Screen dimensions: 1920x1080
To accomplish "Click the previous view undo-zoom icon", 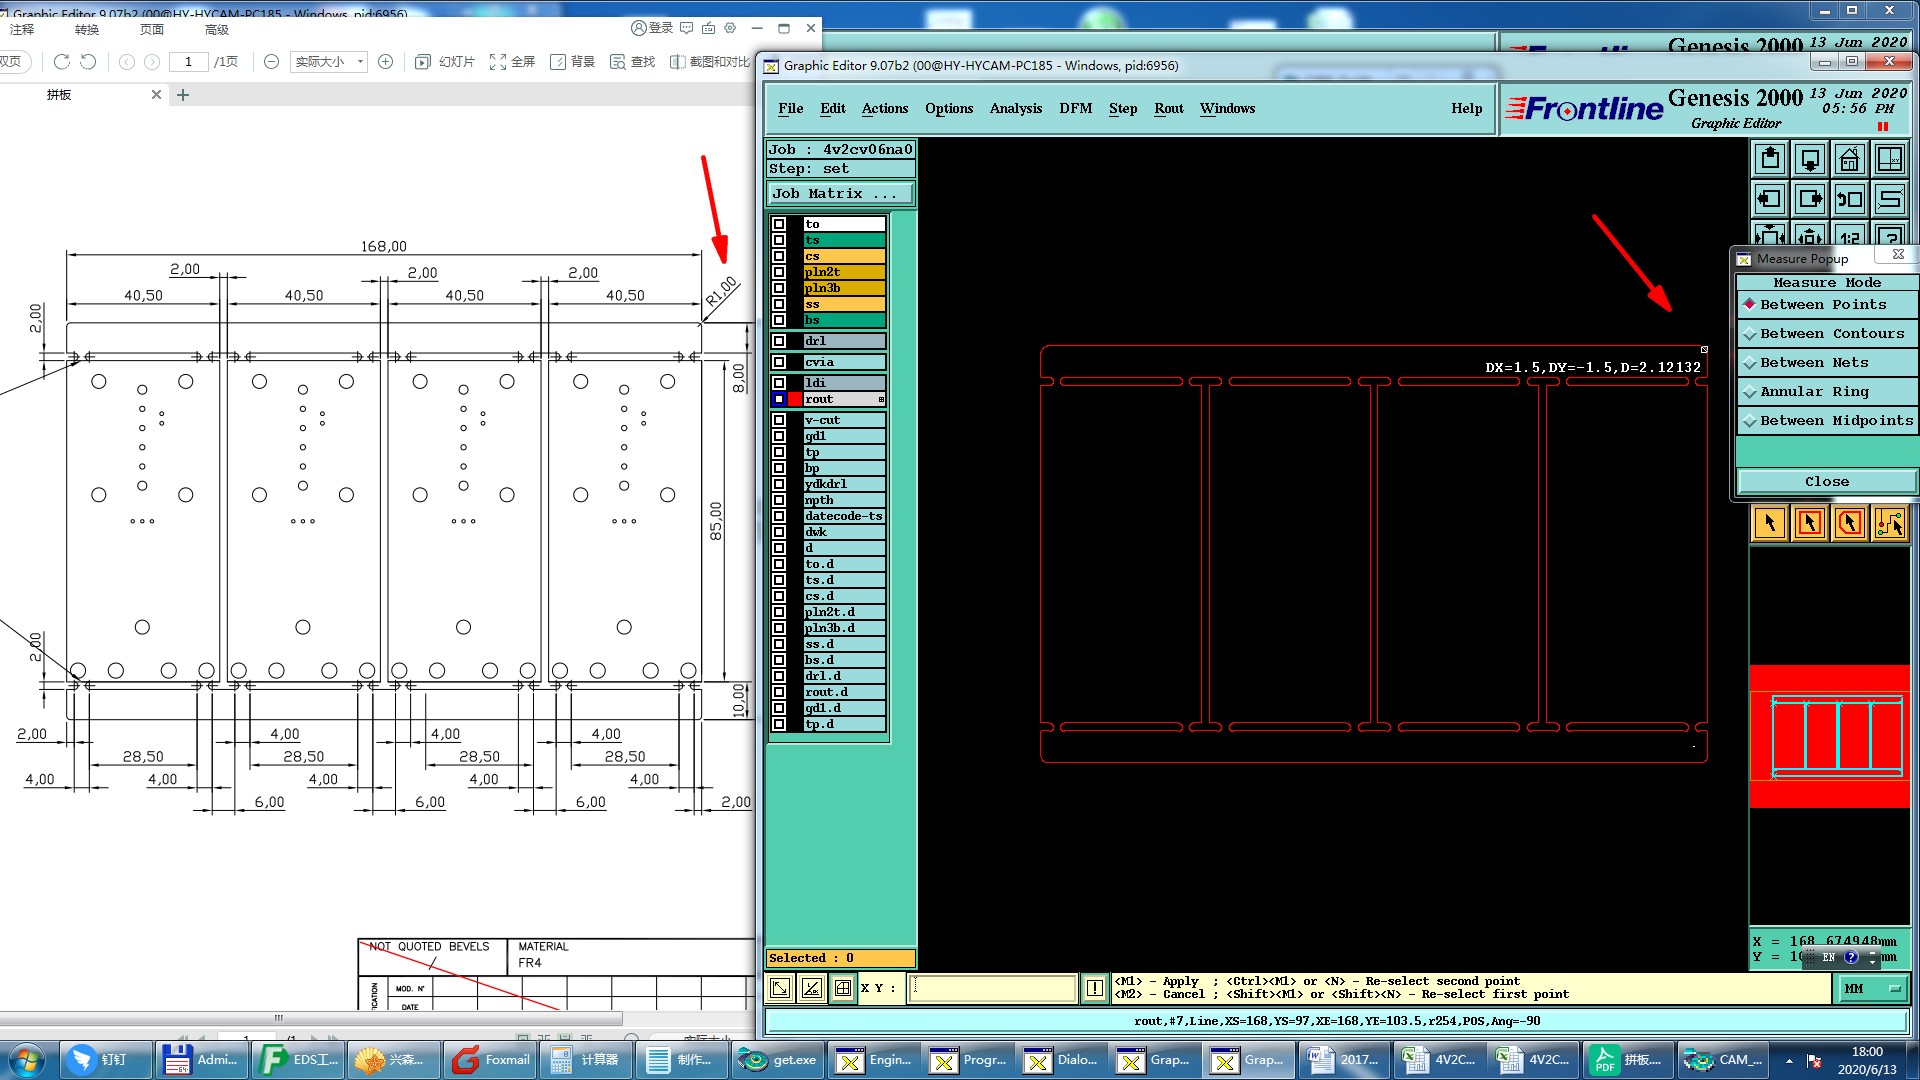I will [1849, 199].
